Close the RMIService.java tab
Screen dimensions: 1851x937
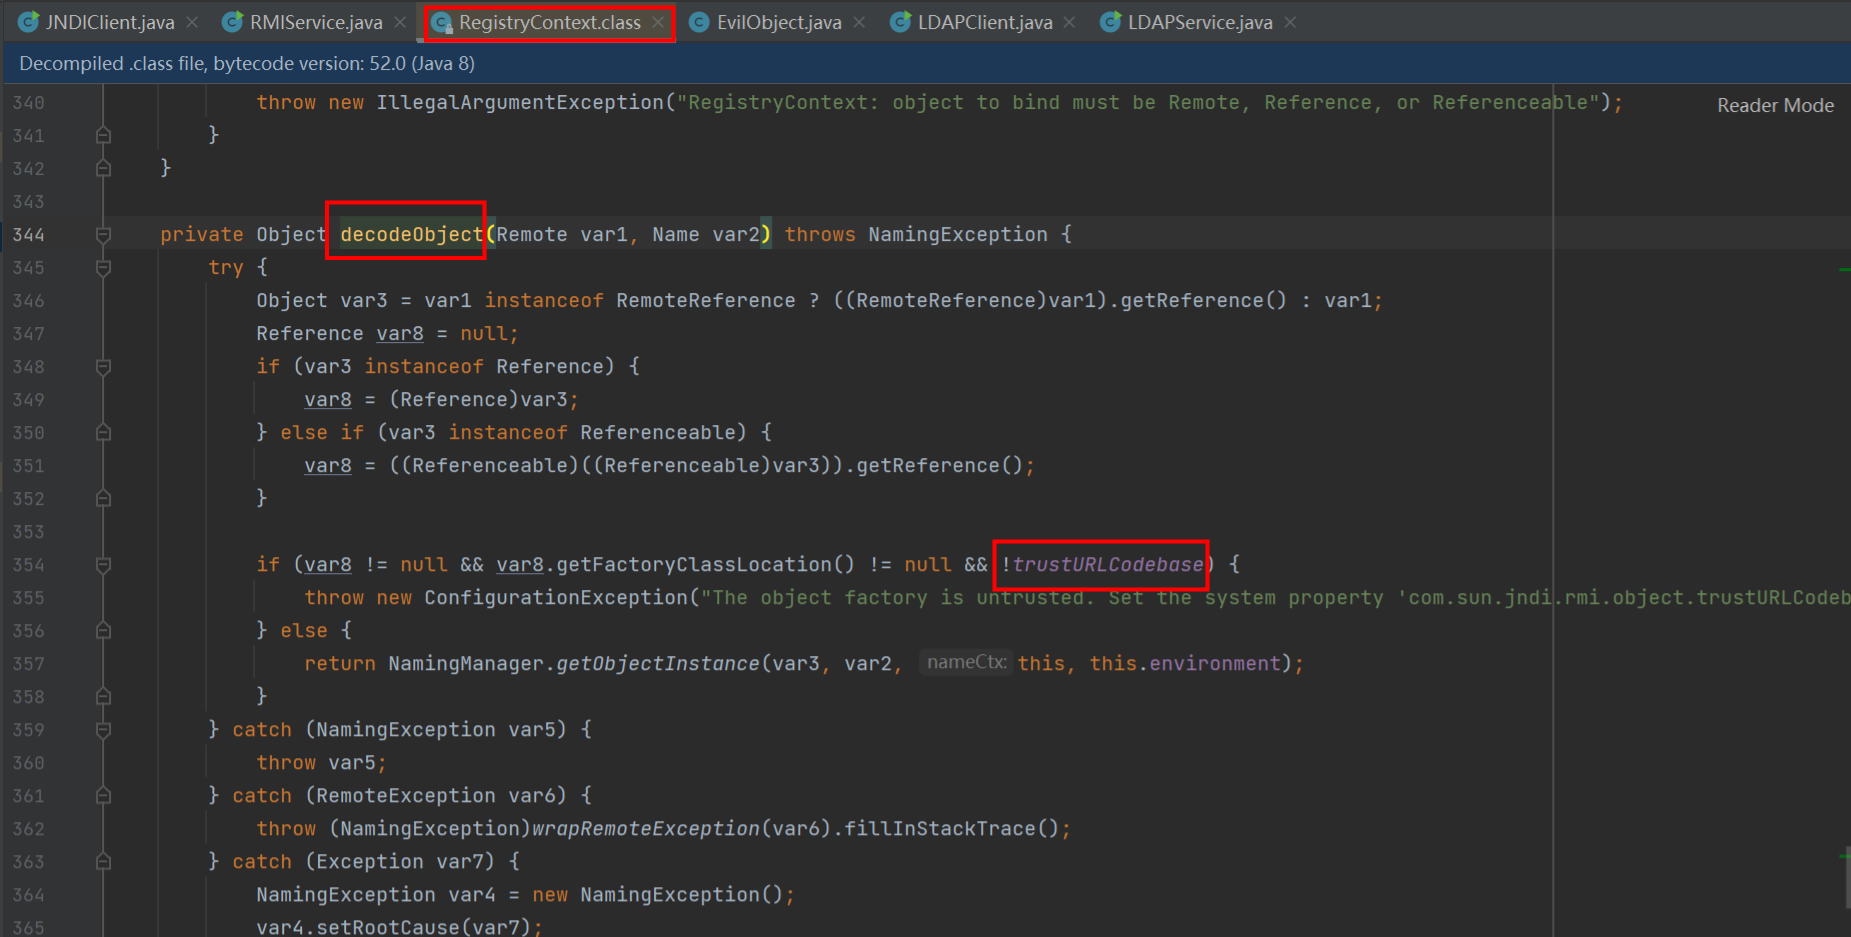[400, 22]
